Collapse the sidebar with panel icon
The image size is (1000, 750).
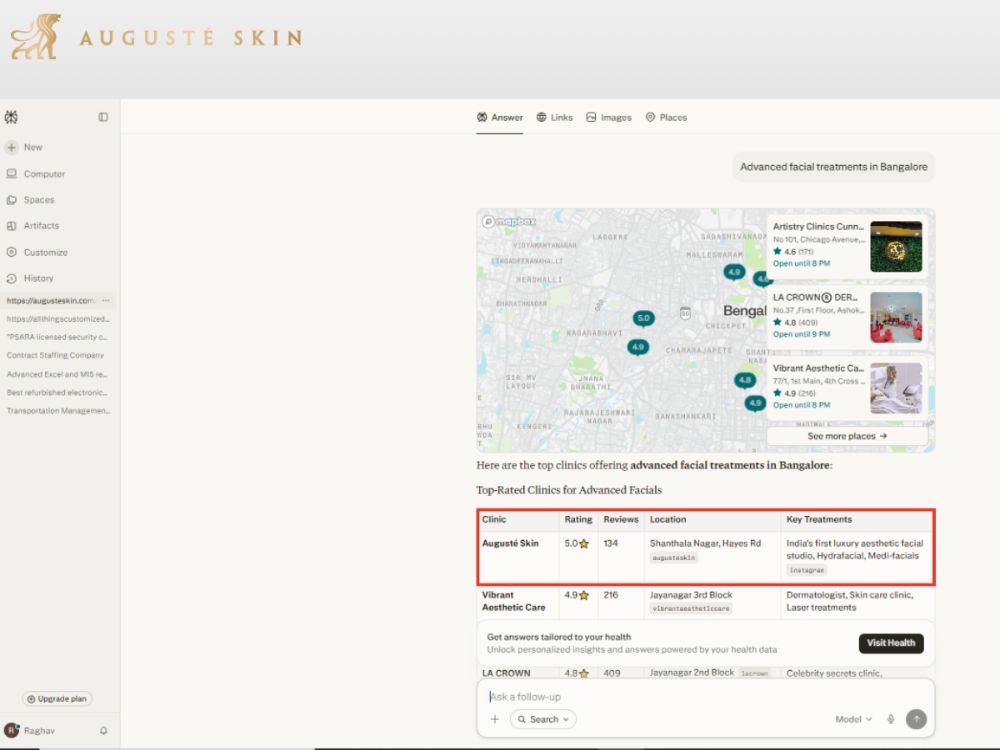click(103, 117)
